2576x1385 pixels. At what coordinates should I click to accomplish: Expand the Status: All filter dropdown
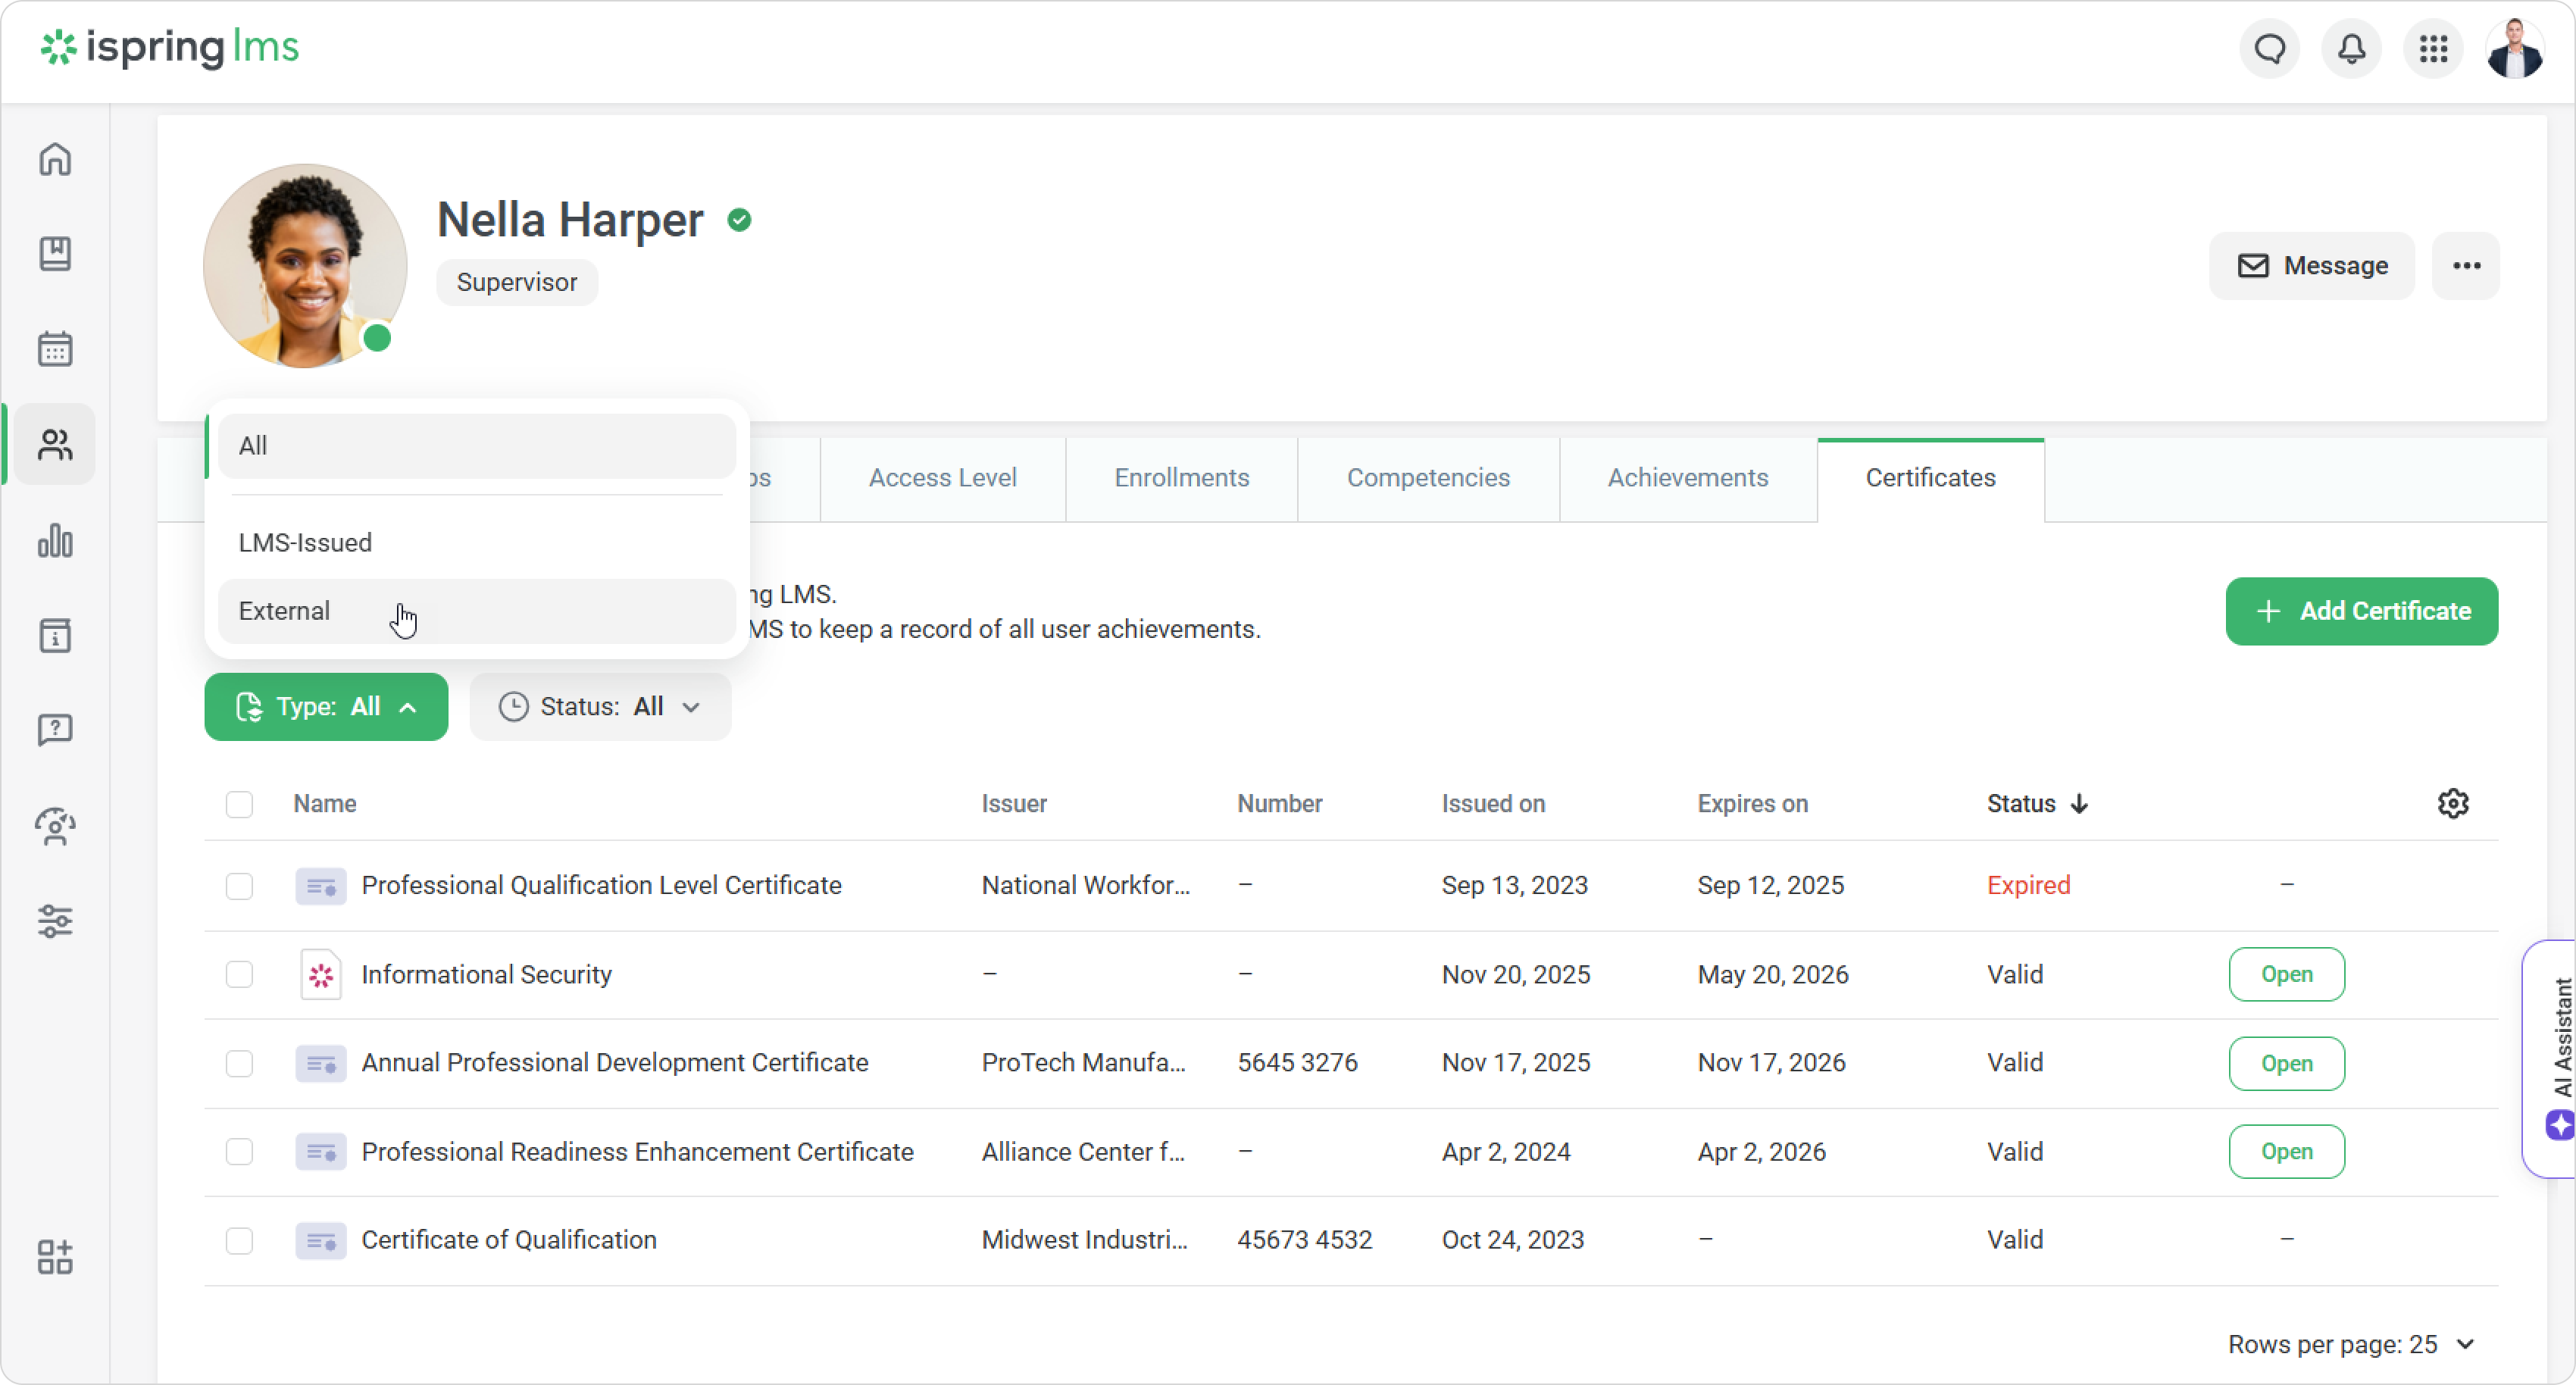[x=600, y=707]
